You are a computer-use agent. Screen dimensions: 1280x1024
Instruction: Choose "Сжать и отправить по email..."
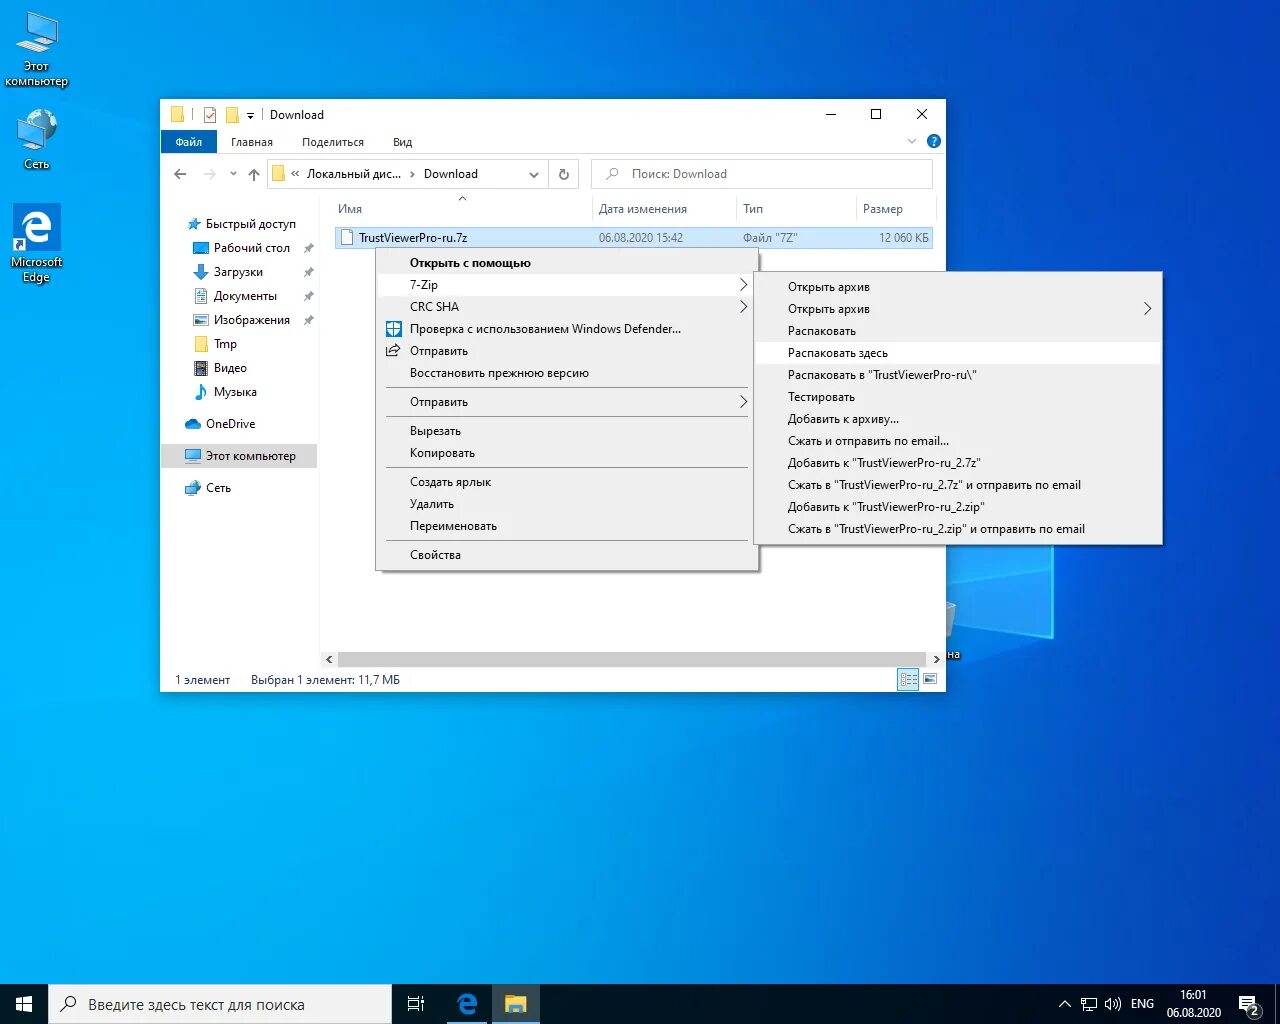958,441
